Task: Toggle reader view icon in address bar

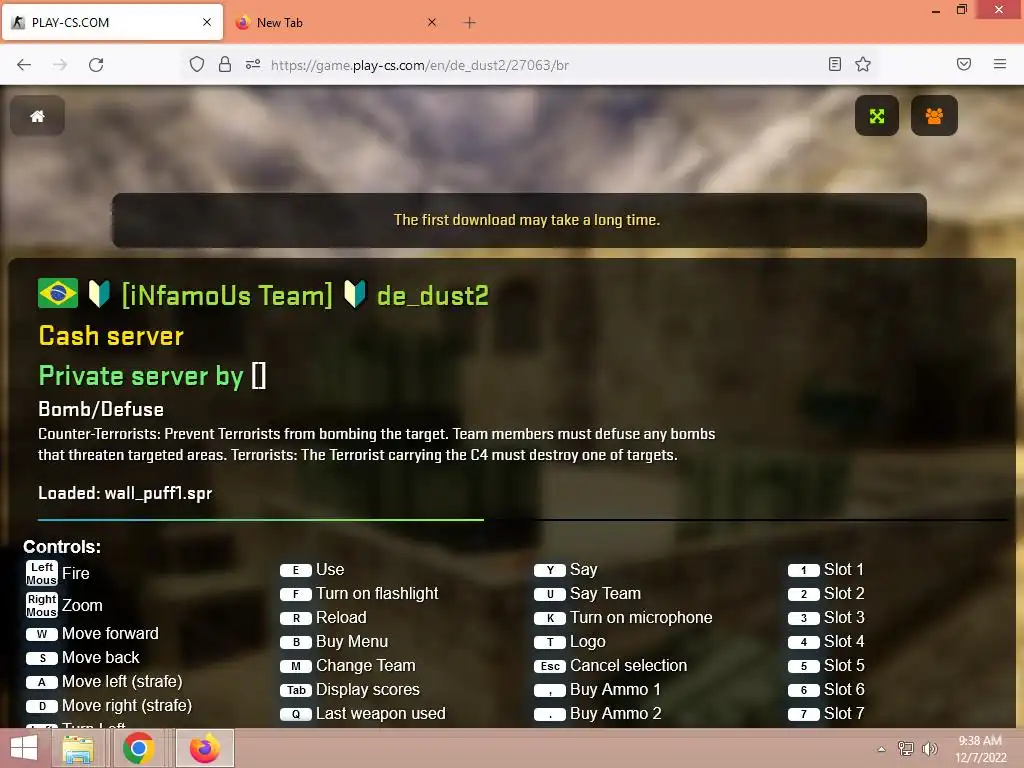Action: click(834, 64)
